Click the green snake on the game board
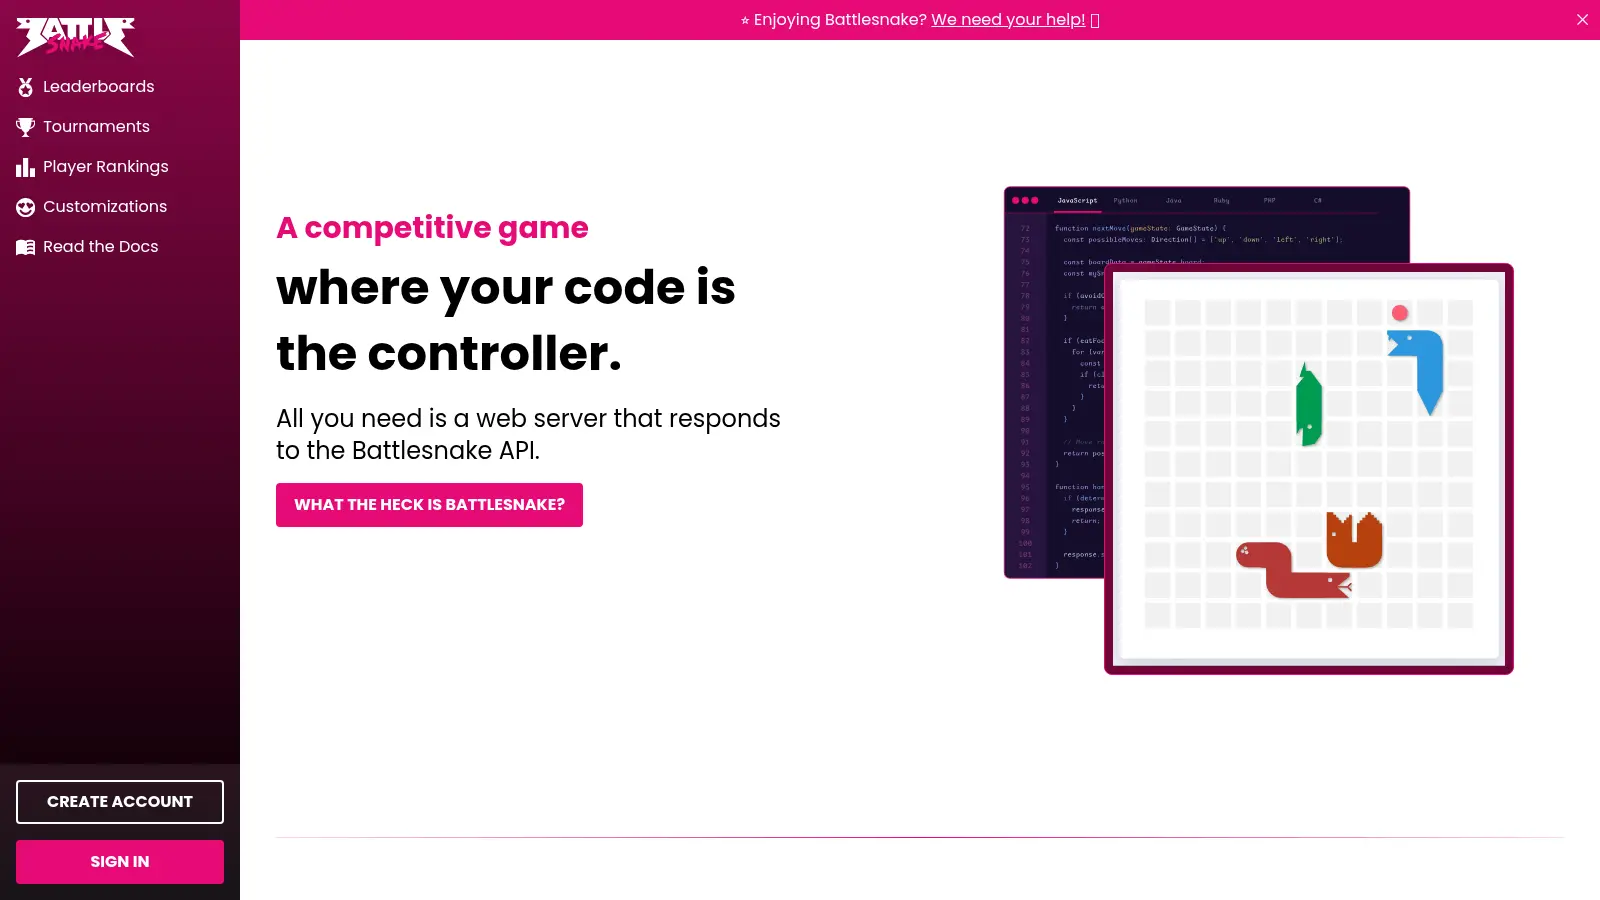 pos(1309,405)
